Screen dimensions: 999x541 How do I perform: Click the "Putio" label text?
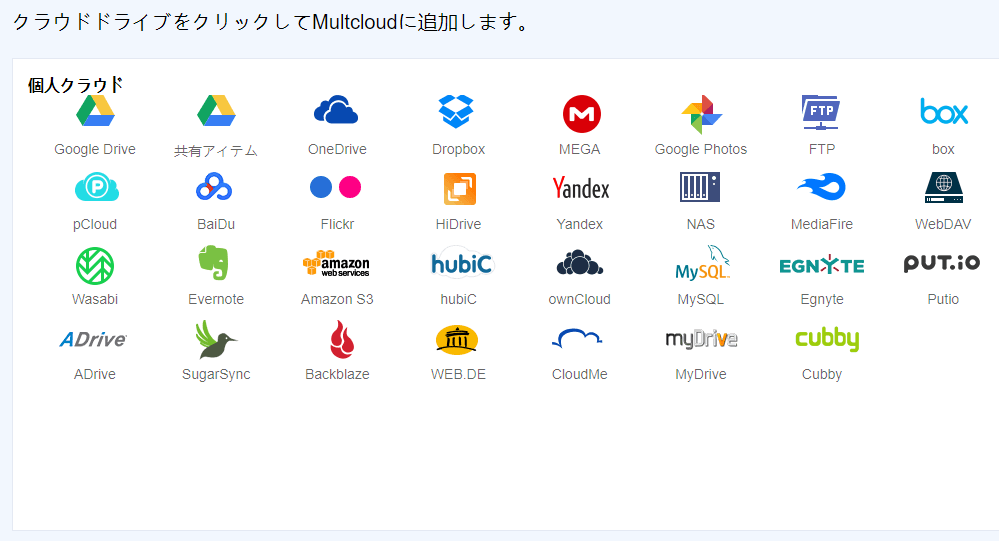[943, 299]
